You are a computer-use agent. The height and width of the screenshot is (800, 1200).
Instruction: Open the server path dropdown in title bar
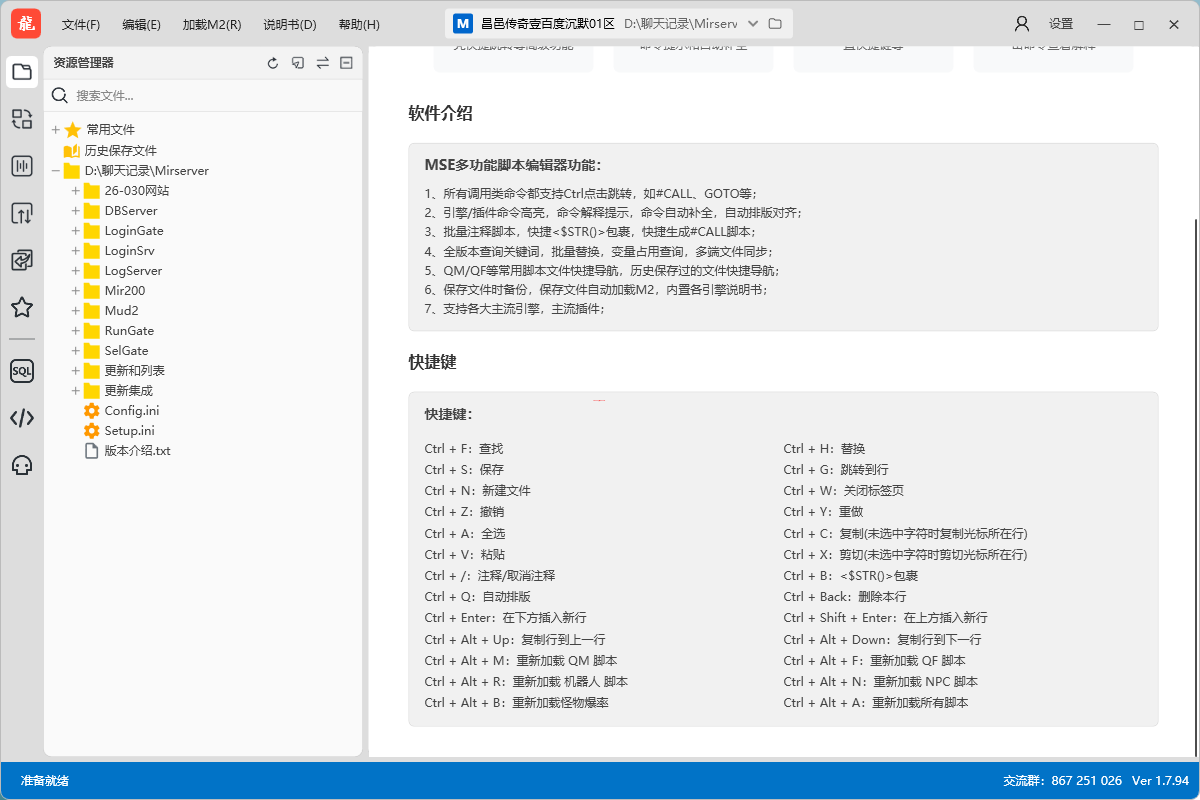click(x=751, y=23)
